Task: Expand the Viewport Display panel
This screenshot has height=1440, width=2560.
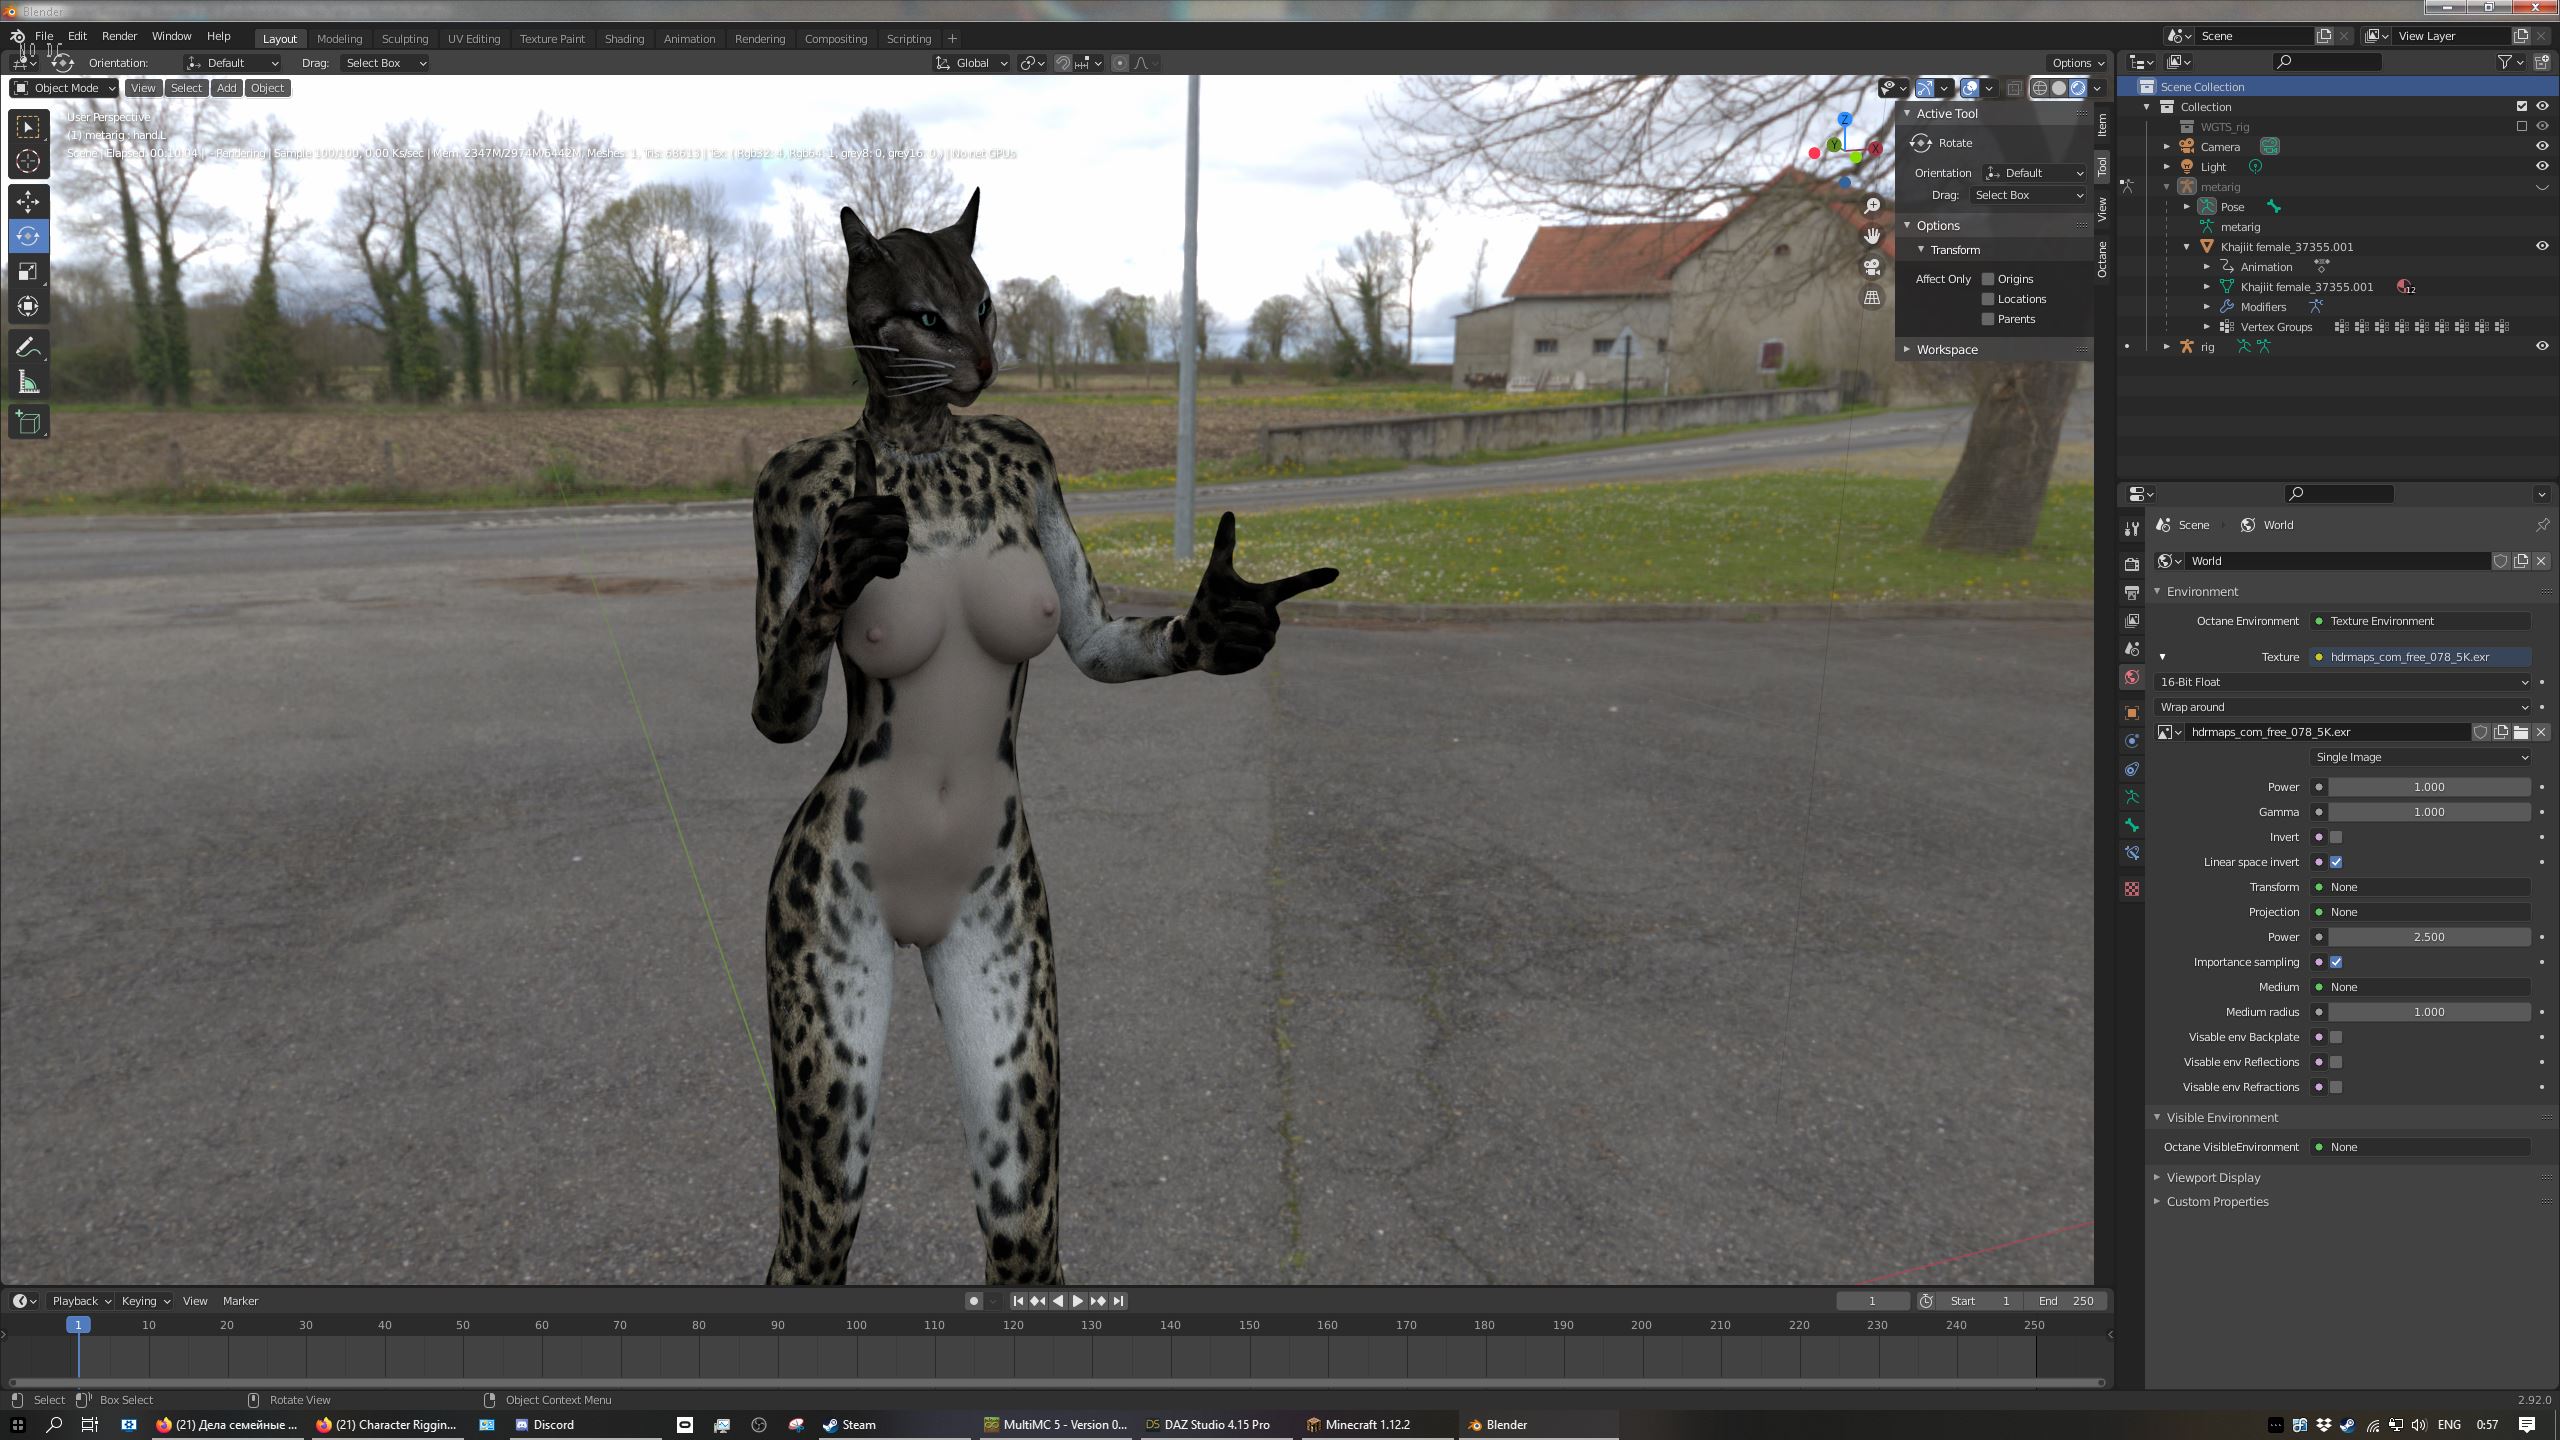Action: point(2213,1177)
